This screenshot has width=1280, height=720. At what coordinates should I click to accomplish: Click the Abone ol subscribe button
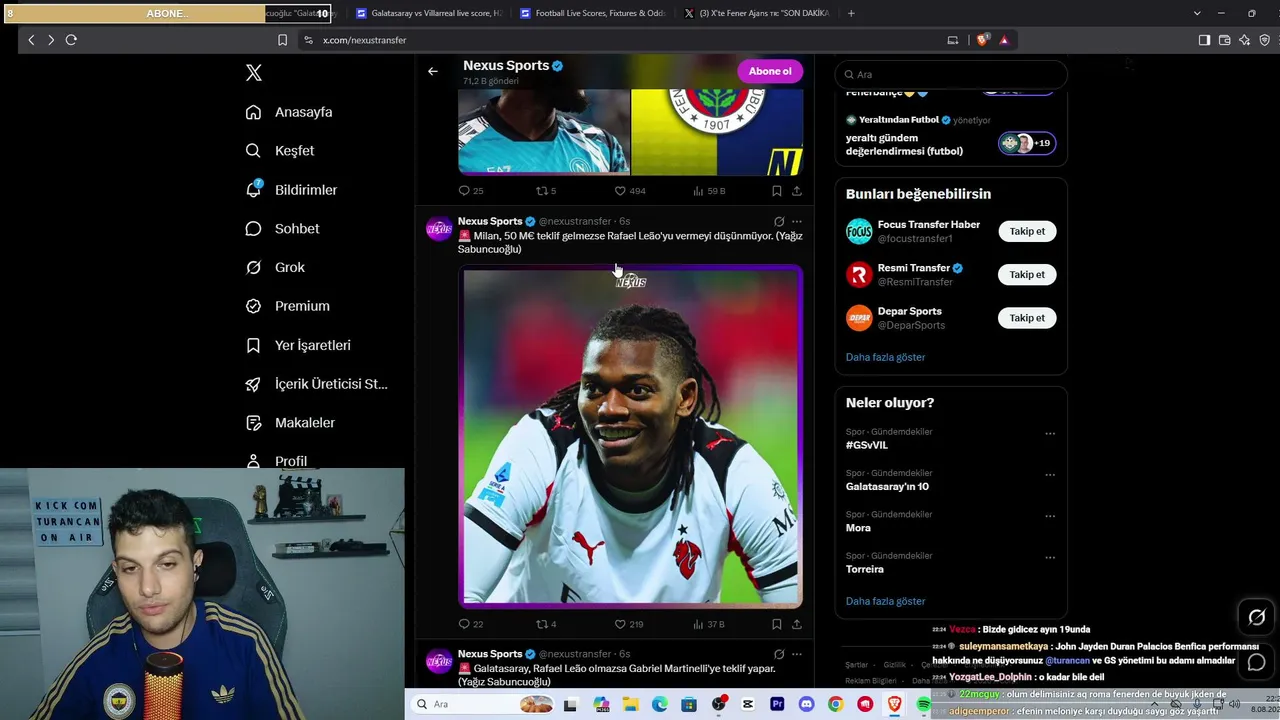click(770, 71)
